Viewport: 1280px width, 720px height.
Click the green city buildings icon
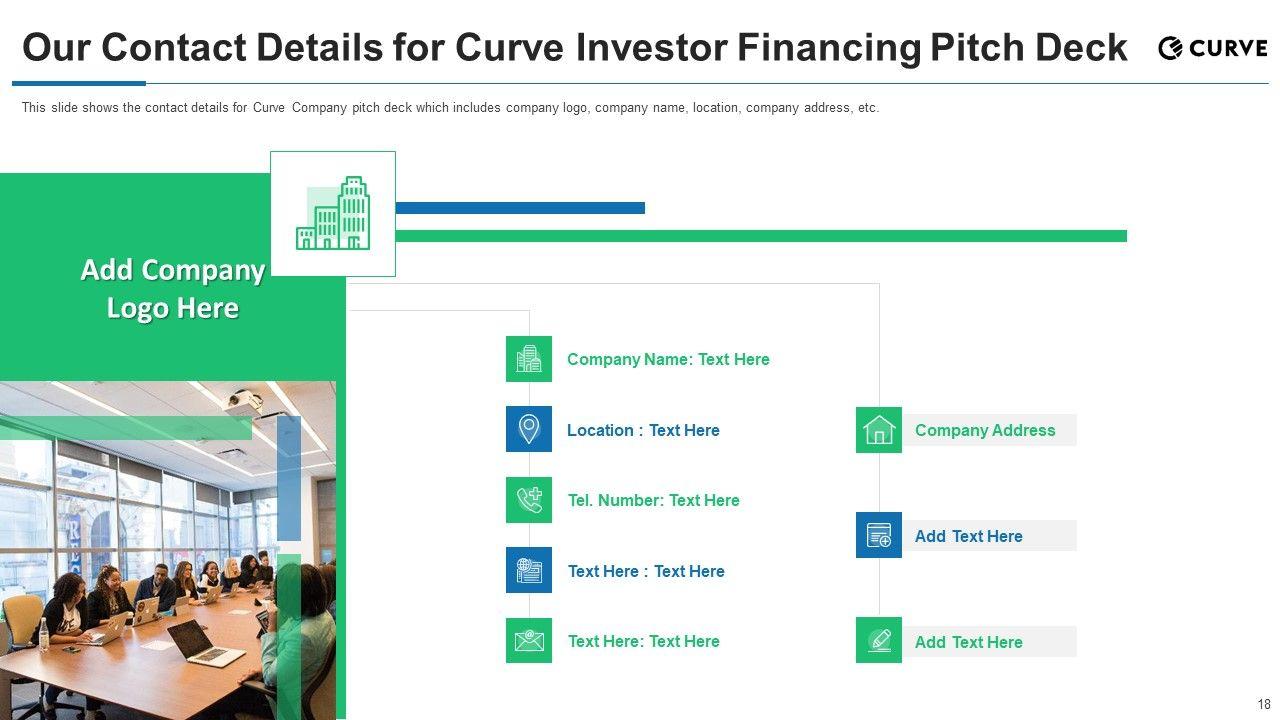[x=333, y=213]
